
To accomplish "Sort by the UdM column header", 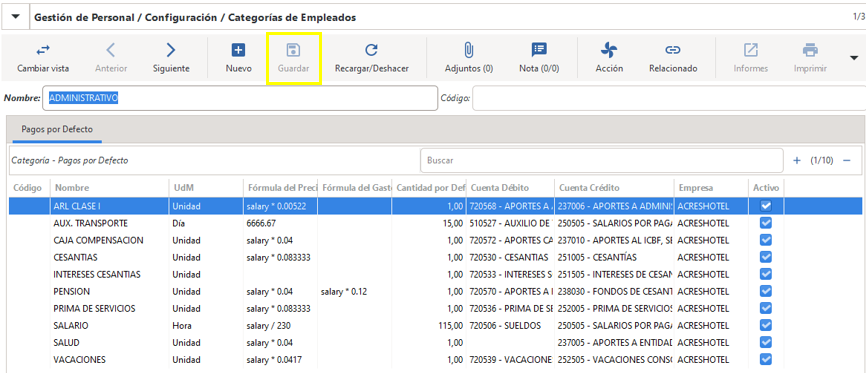I will [205, 188].
